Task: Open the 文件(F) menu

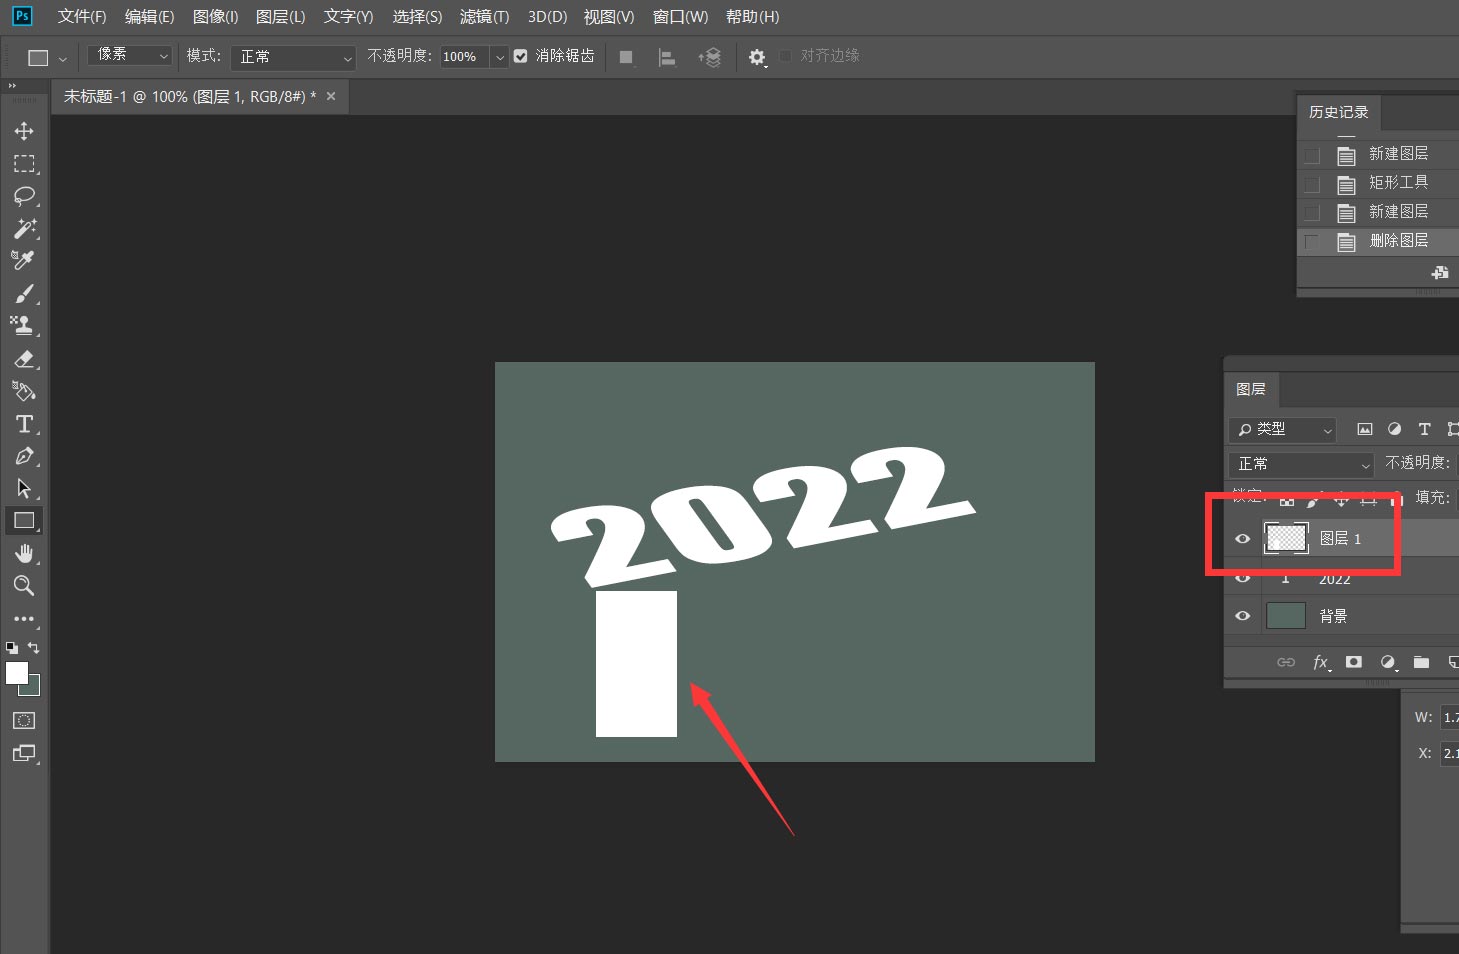Action: click(82, 16)
